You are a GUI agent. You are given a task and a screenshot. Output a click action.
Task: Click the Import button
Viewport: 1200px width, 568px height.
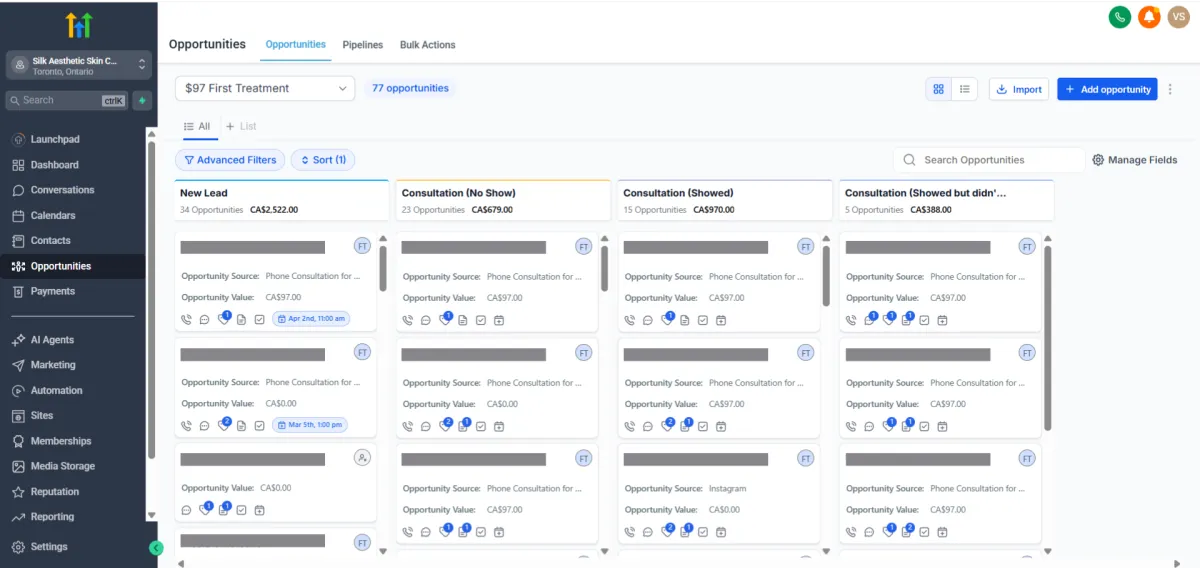point(1018,89)
